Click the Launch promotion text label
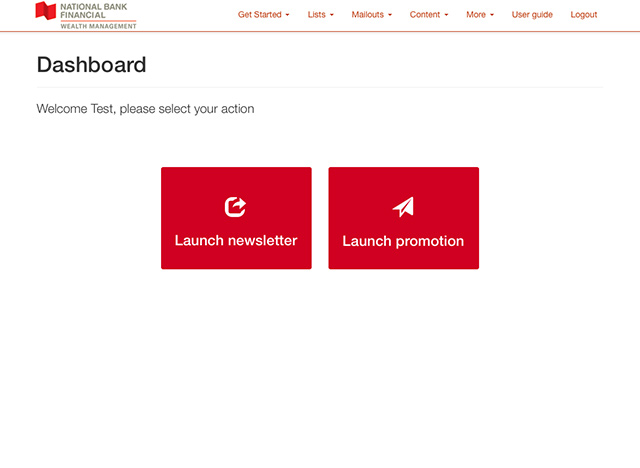The width and height of the screenshot is (640, 468). pos(403,241)
